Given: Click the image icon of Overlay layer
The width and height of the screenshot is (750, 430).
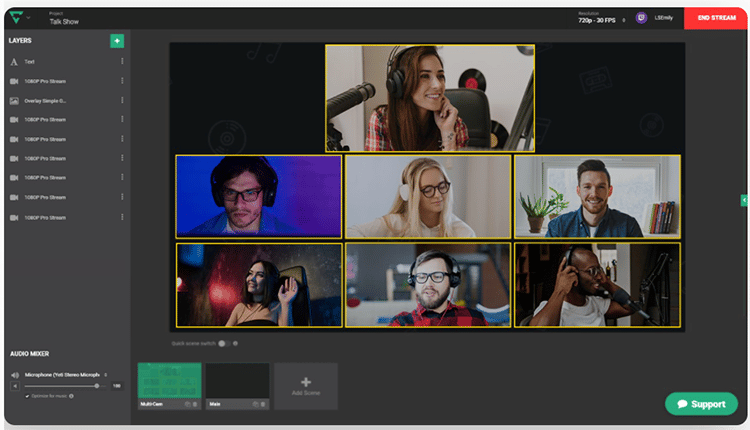Looking at the screenshot, I should coord(14,100).
